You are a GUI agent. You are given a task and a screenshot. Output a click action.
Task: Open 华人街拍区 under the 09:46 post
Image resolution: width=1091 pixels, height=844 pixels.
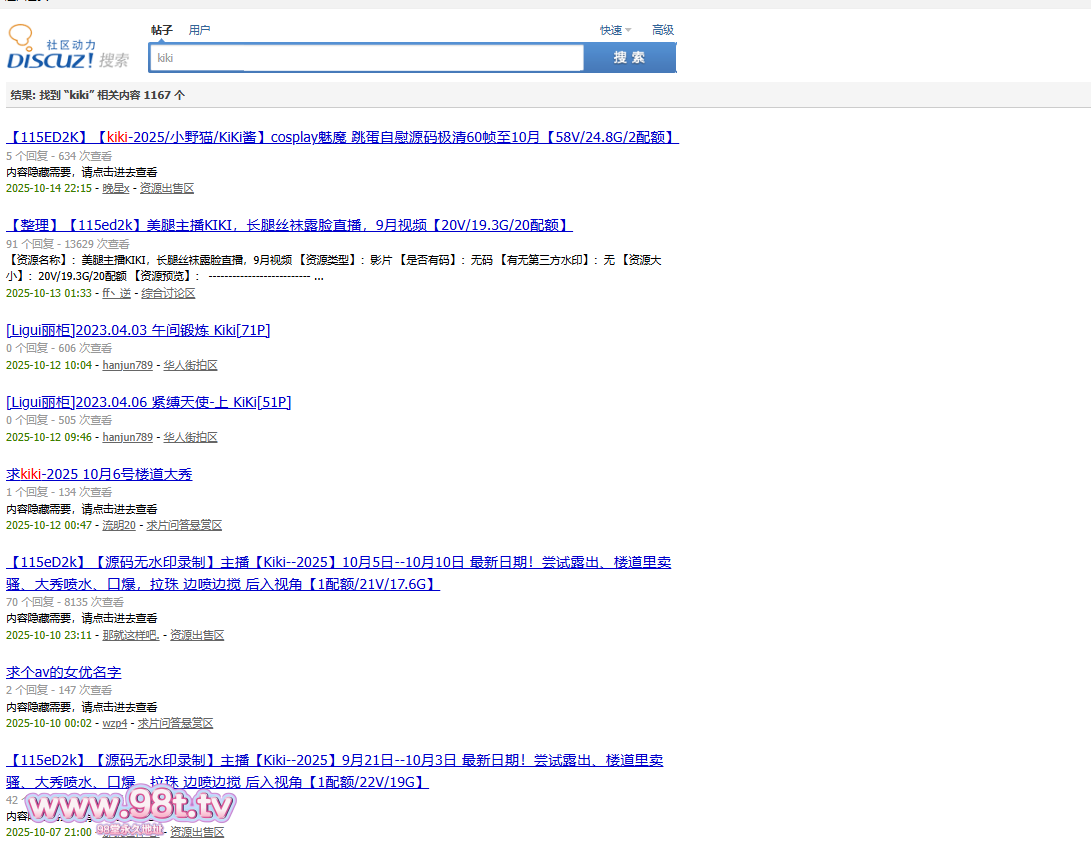coord(190,437)
